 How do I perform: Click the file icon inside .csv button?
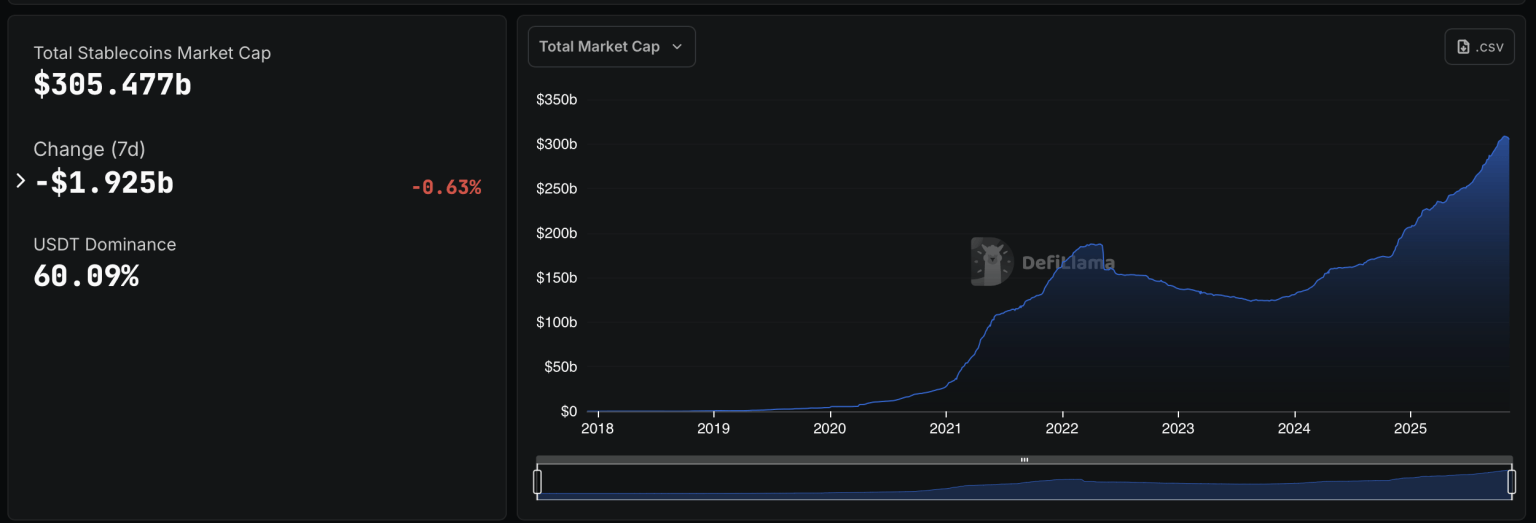point(1463,47)
